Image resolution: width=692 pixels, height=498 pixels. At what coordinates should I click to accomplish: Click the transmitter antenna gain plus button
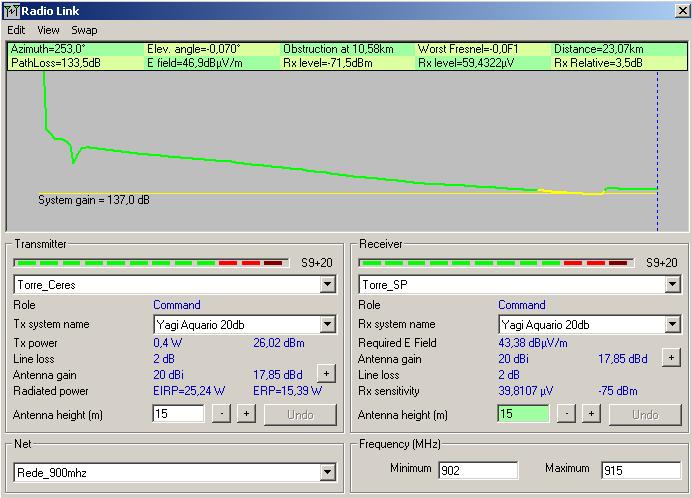point(326,373)
